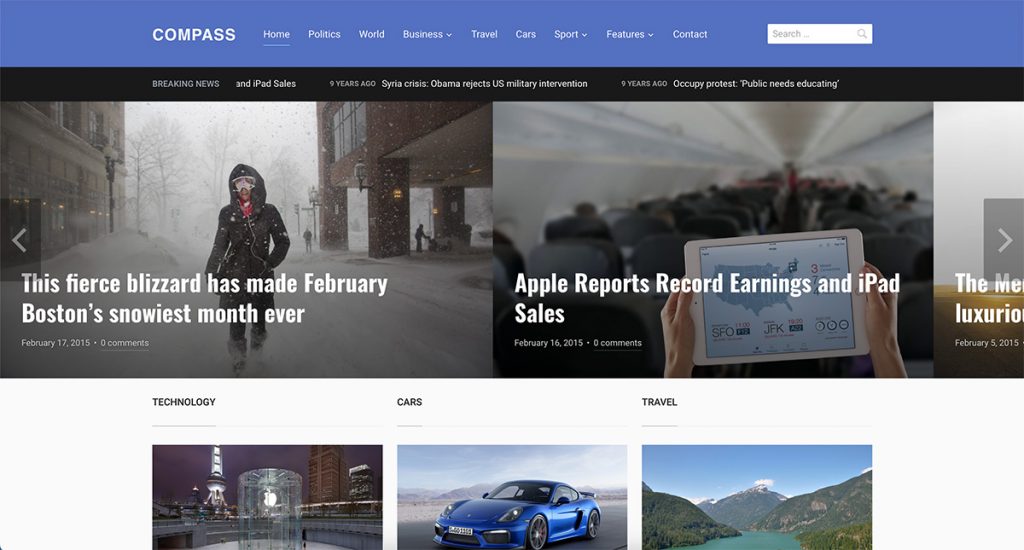This screenshot has height=550, width=1024.
Task: Click the search magnifier icon
Action: click(x=862, y=34)
